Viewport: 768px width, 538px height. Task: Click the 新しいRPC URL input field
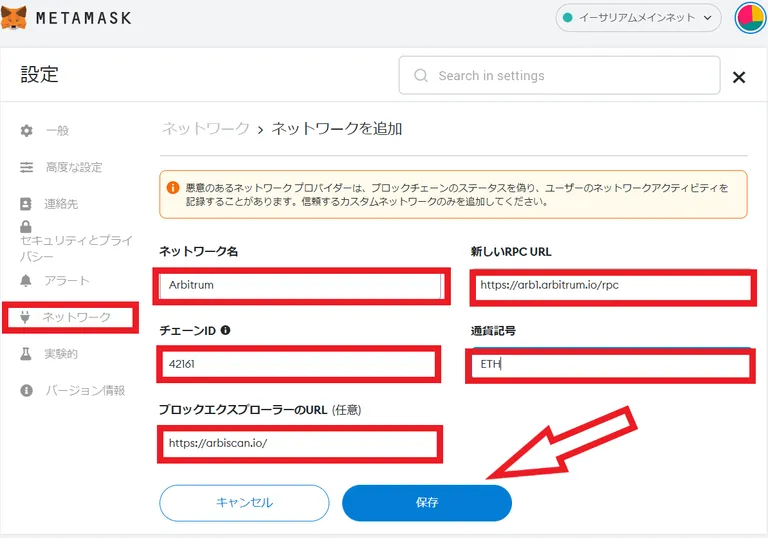pyautogui.click(x=612, y=286)
